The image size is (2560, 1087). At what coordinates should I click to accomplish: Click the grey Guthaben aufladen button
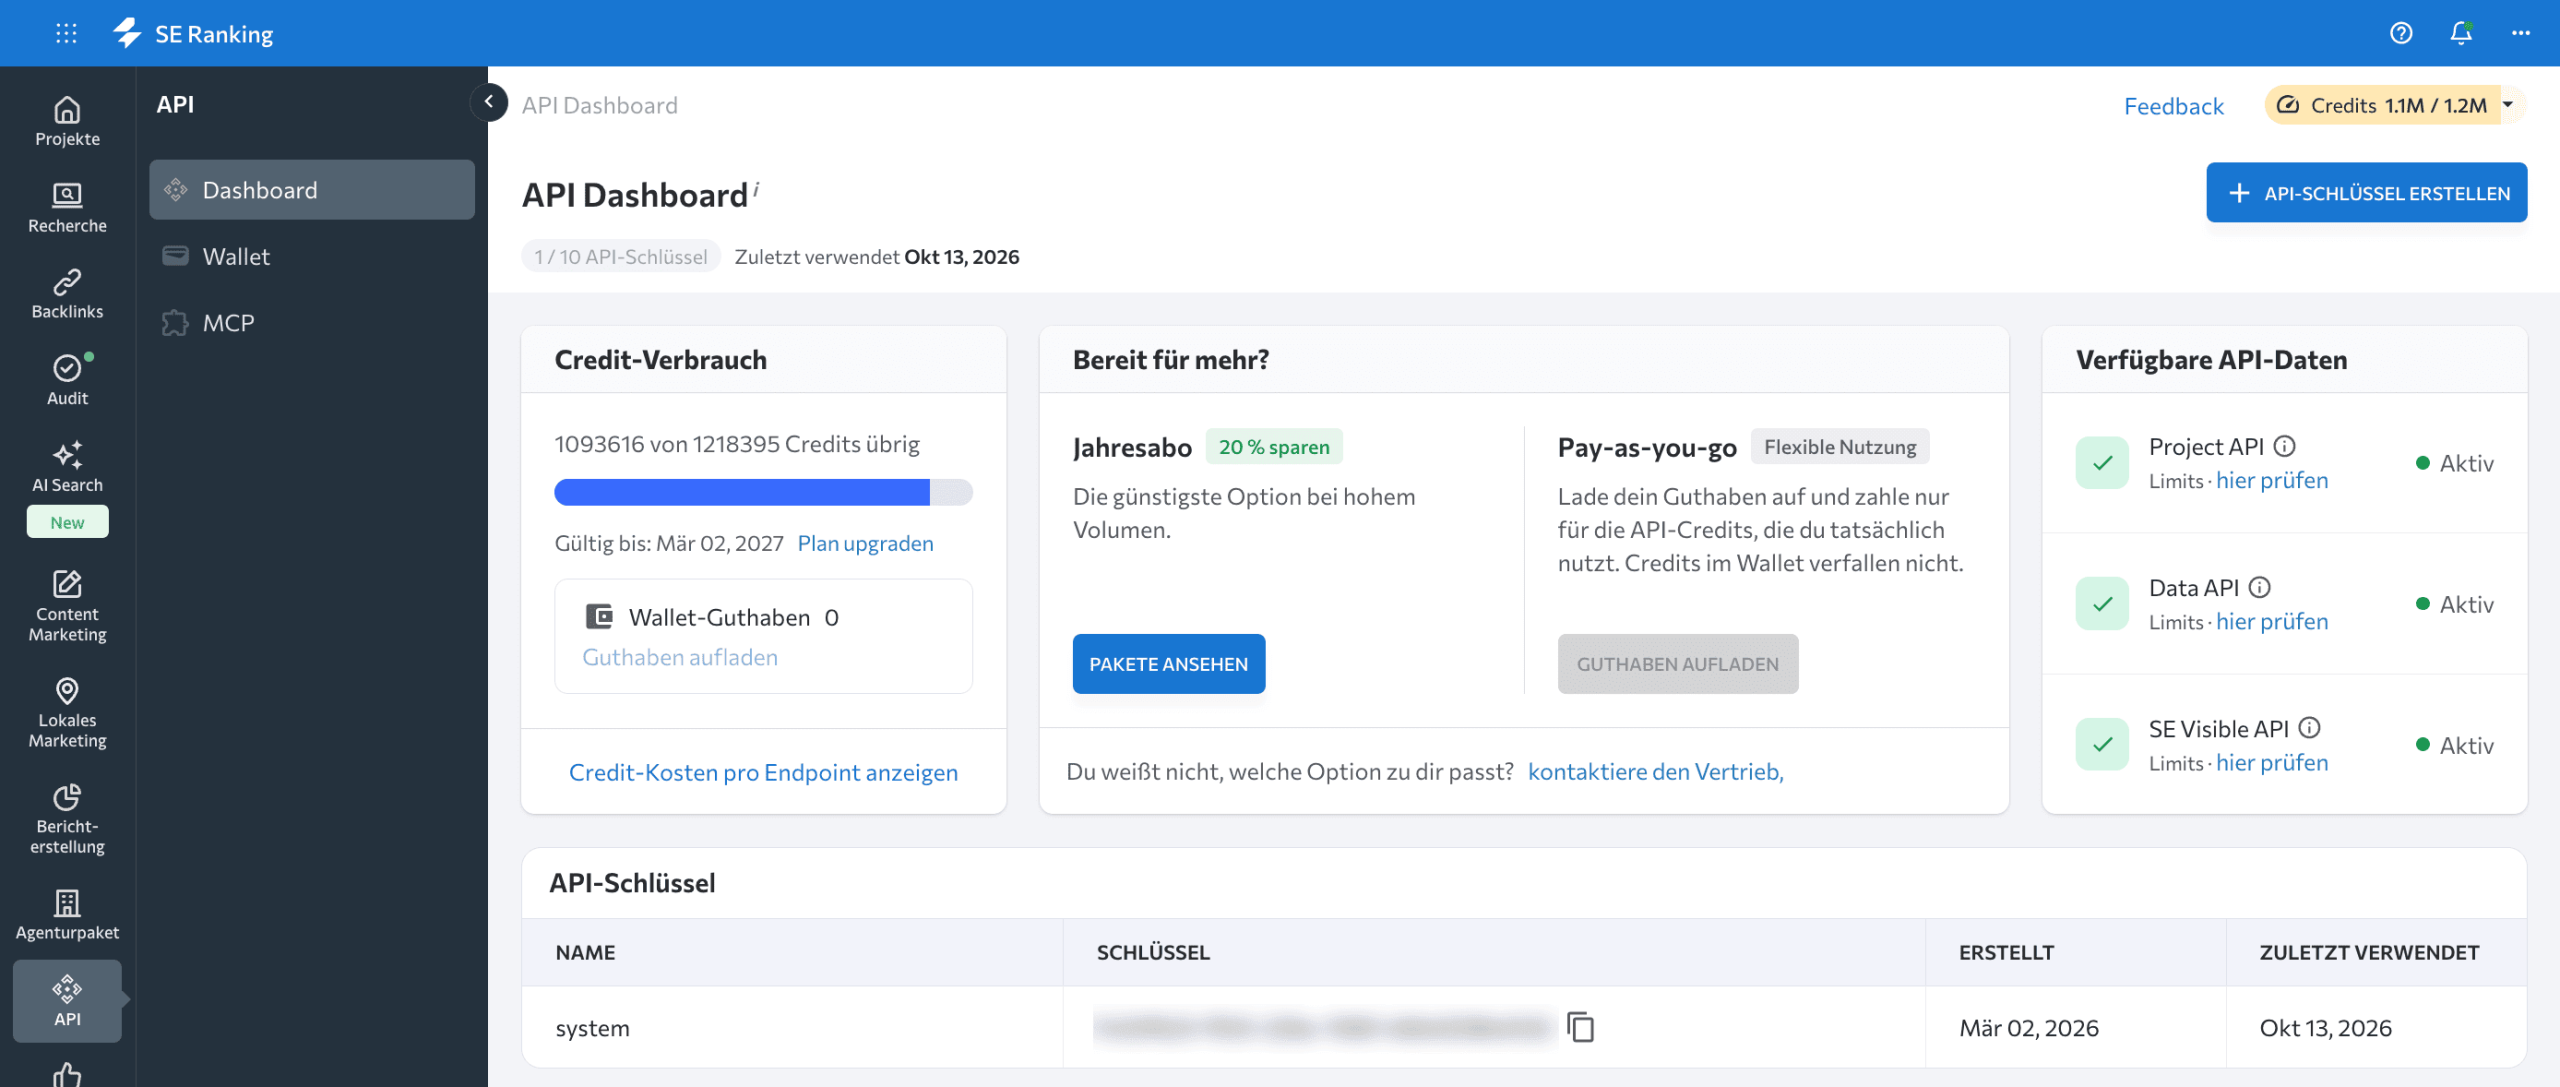[x=1677, y=664]
